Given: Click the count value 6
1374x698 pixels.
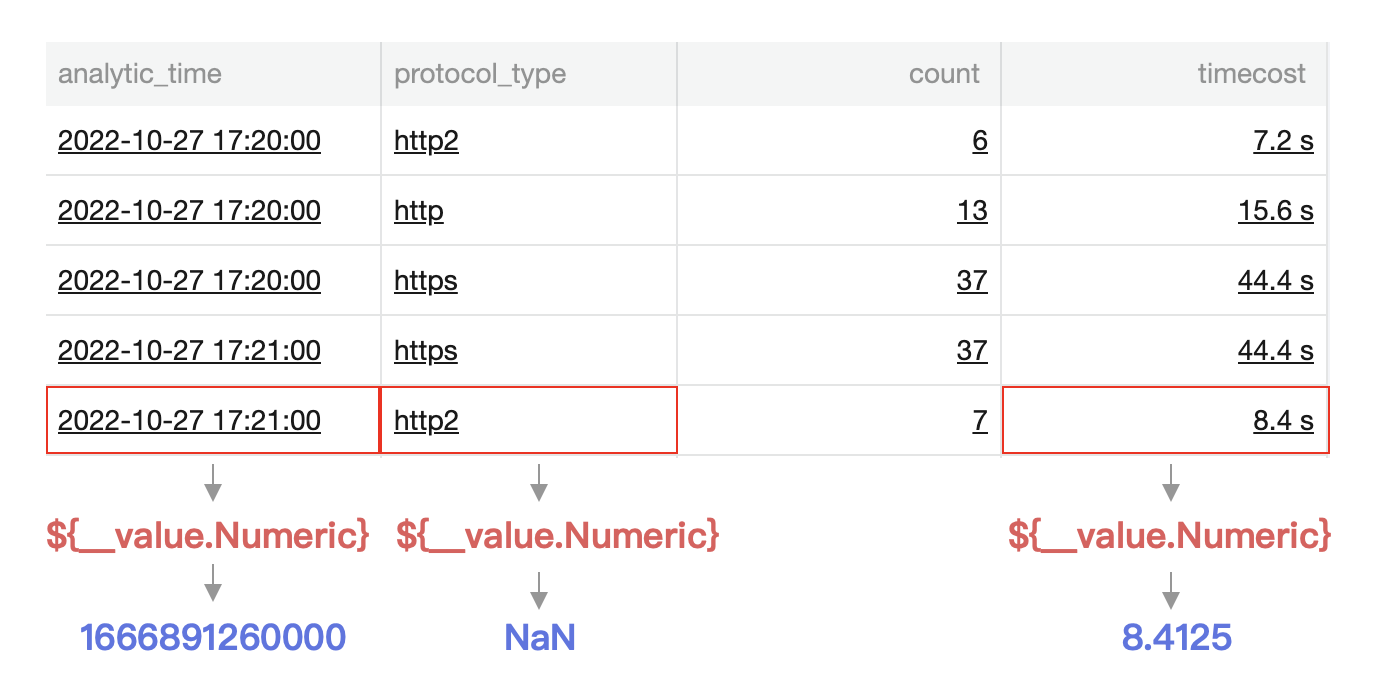Looking at the screenshot, I should (979, 141).
